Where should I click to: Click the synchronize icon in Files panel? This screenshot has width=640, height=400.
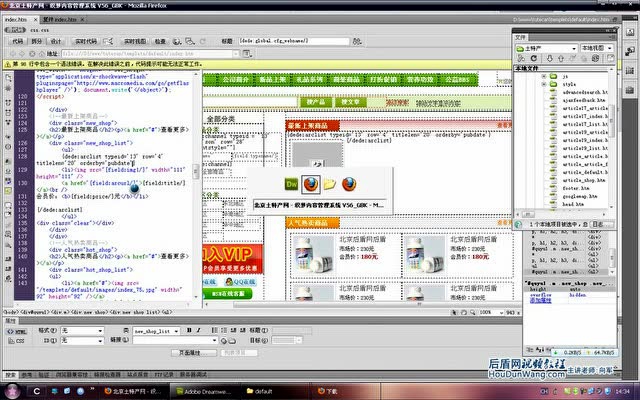[595, 59]
